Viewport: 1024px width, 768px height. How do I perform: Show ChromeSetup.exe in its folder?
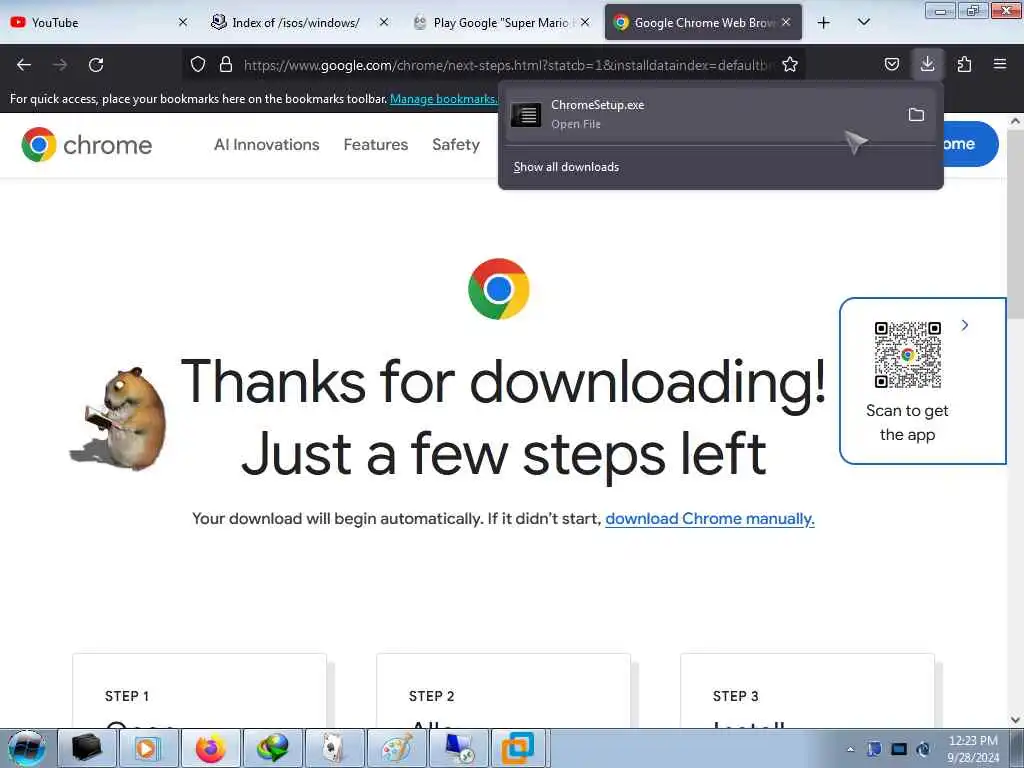coord(916,115)
